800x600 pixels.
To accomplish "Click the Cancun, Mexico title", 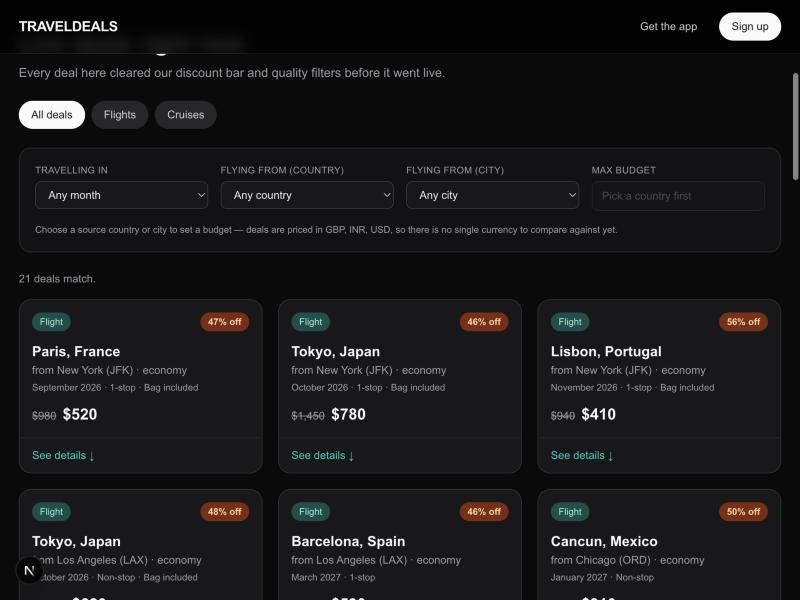I will pos(604,541).
